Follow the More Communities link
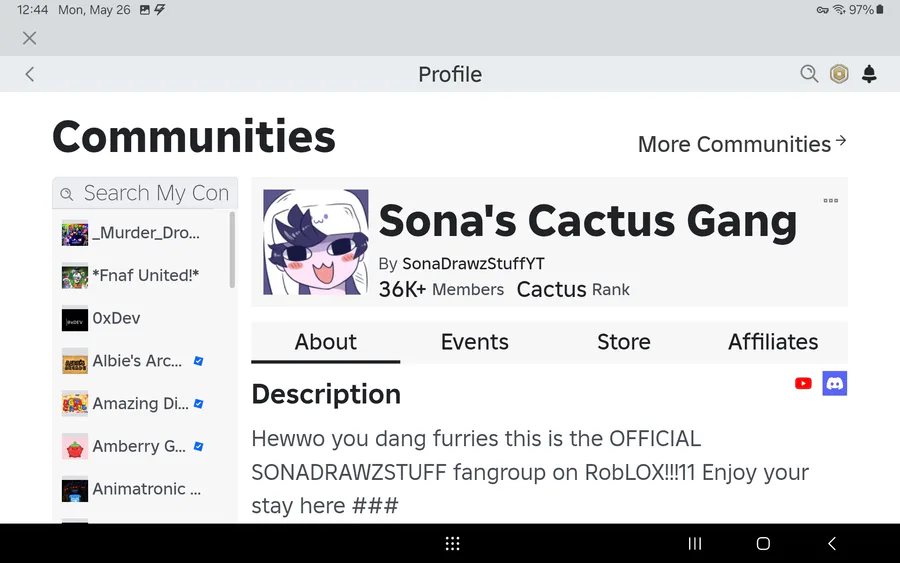The width and height of the screenshot is (900, 563). pyautogui.click(x=742, y=144)
